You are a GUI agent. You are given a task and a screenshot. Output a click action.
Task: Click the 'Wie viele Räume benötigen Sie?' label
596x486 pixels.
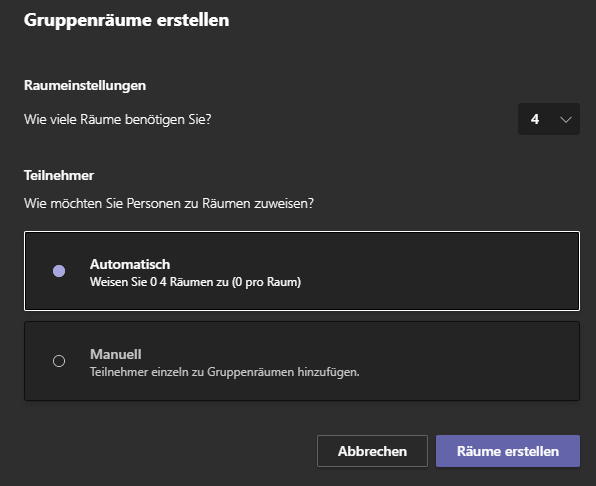[117, 120]
